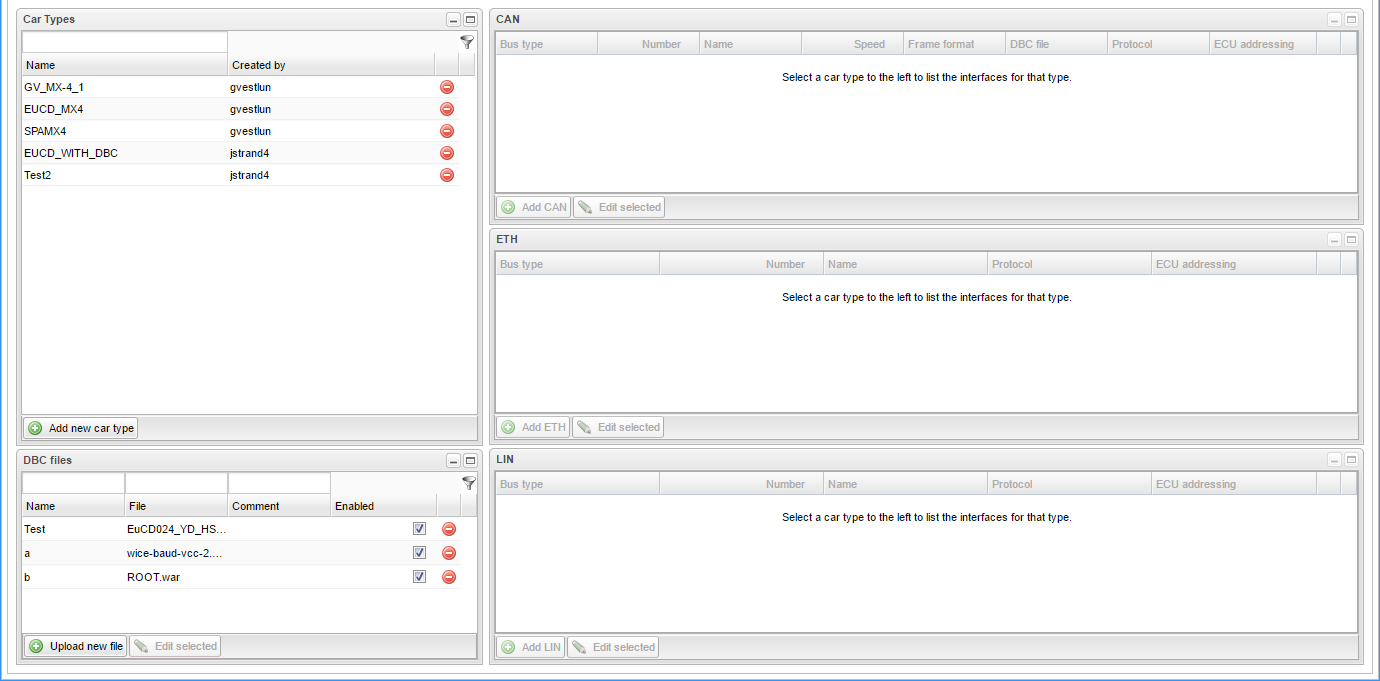The width and height of the screenshot is (1380, 681).
Task: Maximize the DBC files panel
Action: (470, 461)
